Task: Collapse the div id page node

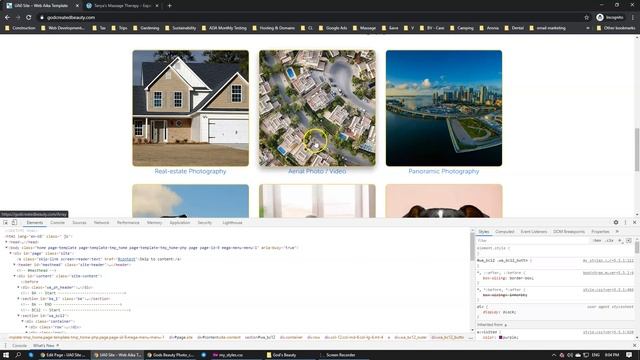Action: 11,253
